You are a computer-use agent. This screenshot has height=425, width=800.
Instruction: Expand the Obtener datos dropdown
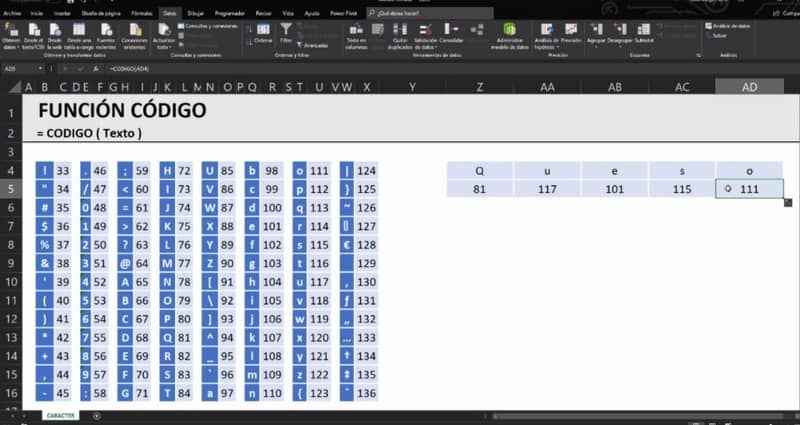tap(12, 38)
